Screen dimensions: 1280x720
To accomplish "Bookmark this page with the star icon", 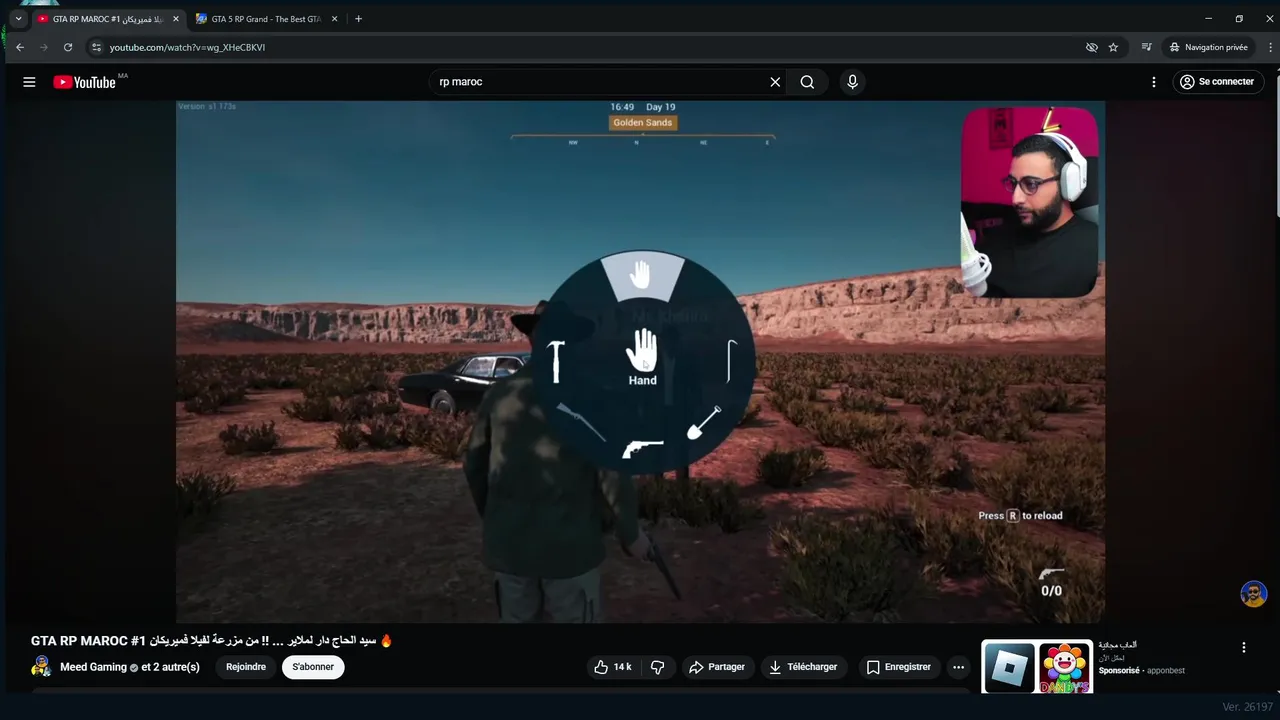I will 1113,47.
